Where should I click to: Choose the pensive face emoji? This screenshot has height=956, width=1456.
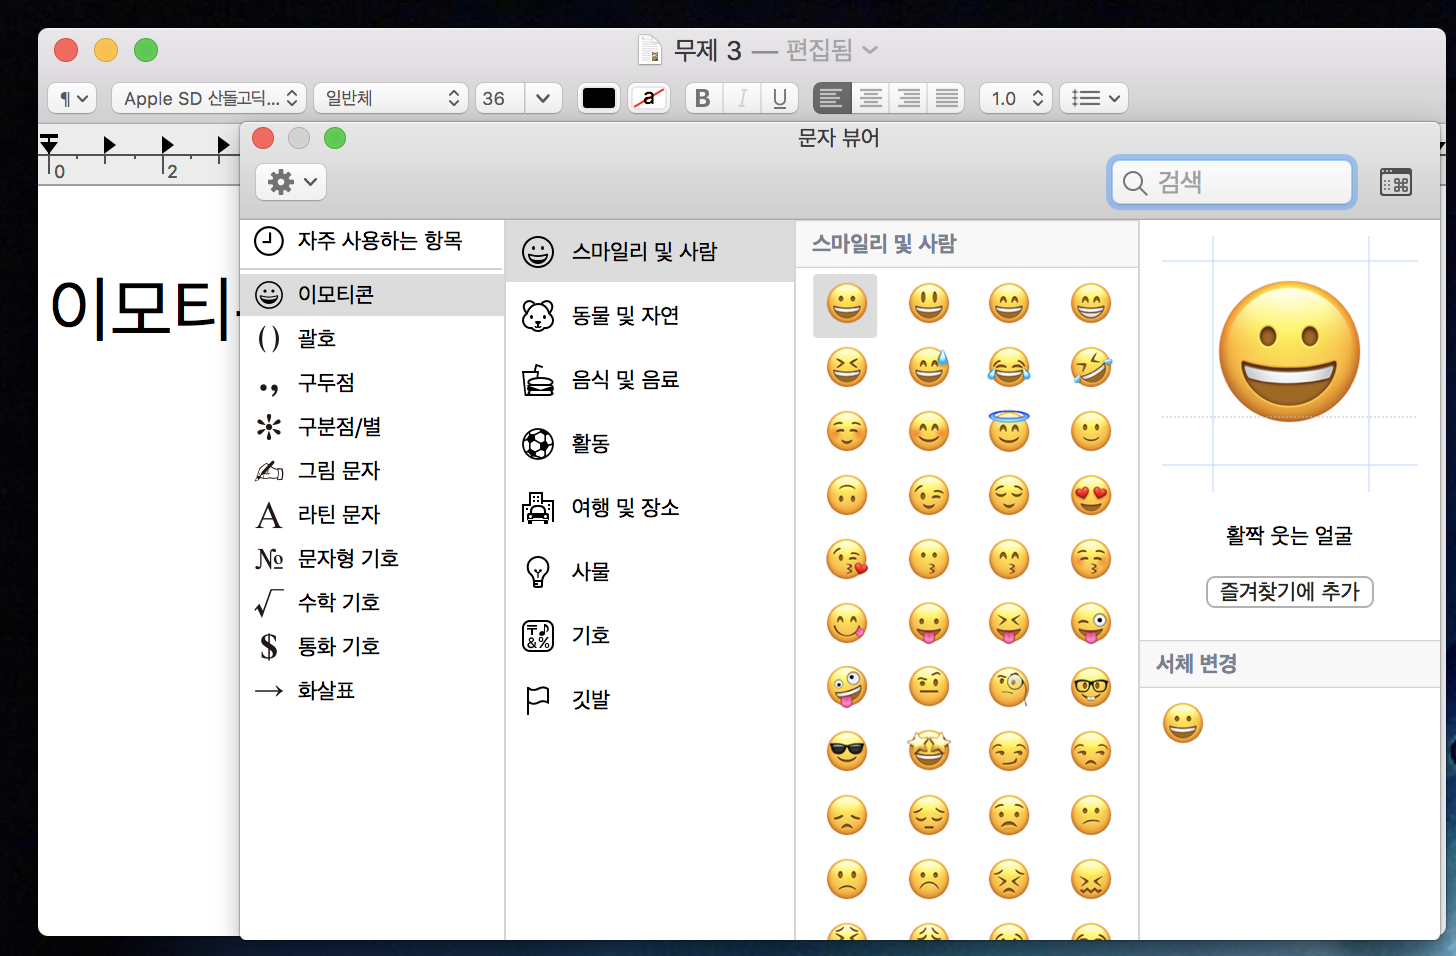[929, 815]
